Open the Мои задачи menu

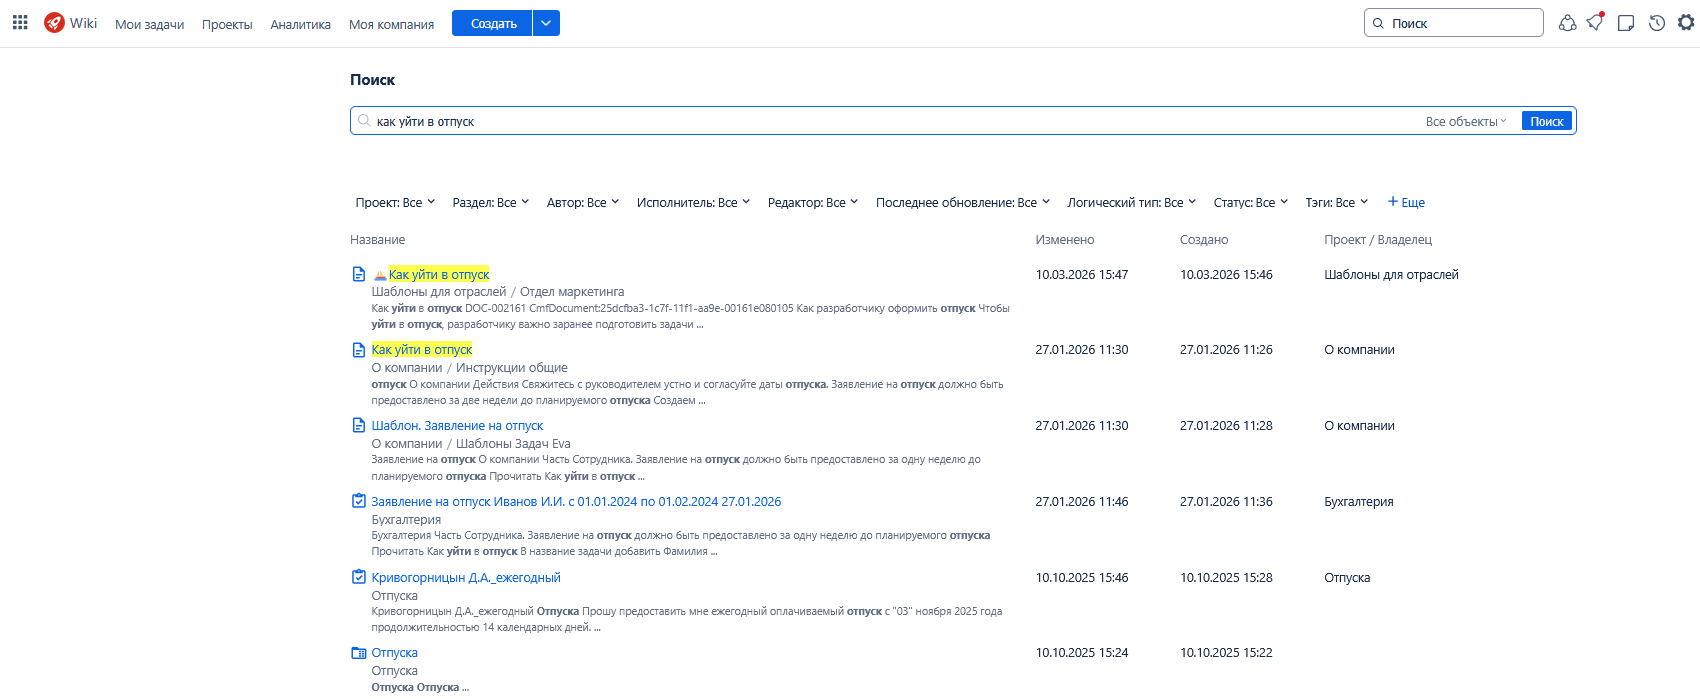coord(149,24)
